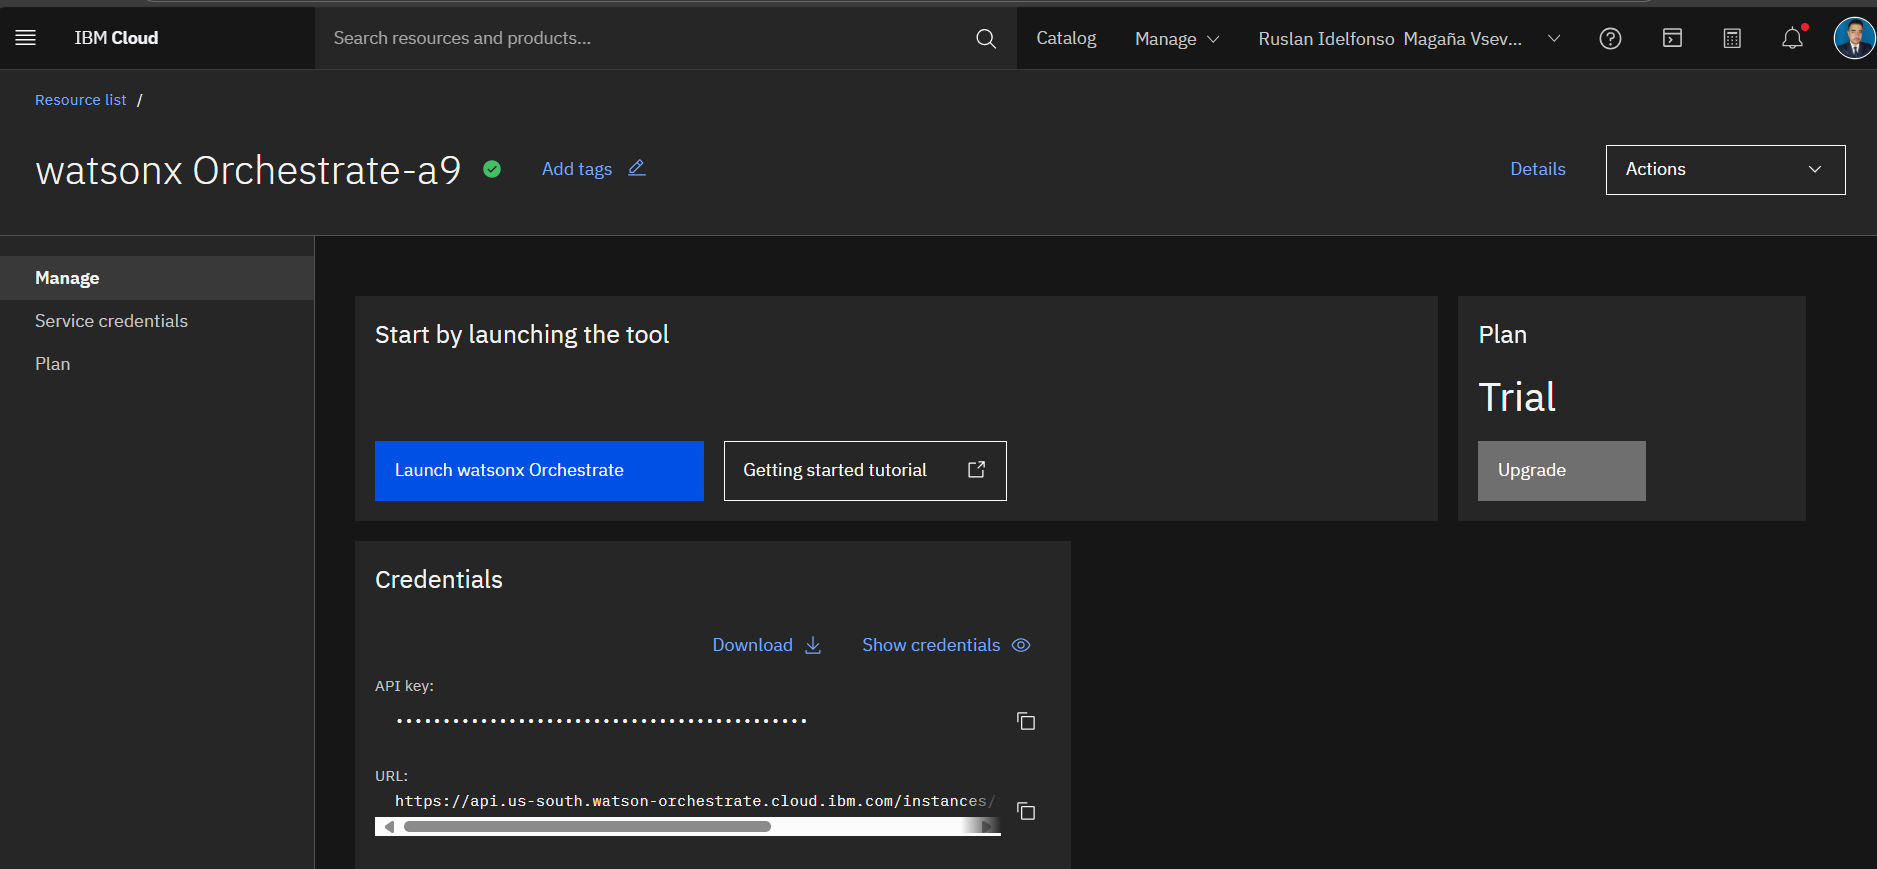Open the hamburger navigation menu
This screenshot has width=1877, height=869.
point(26,38)
